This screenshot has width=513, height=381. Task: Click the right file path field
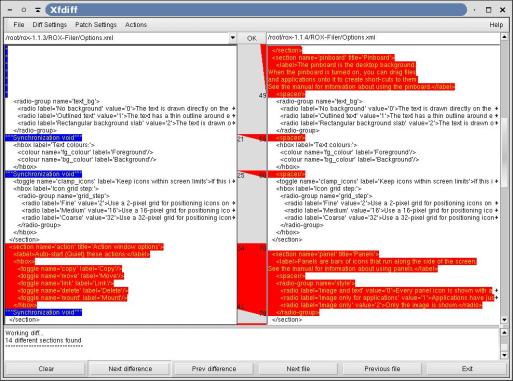(x=383, y=38)
